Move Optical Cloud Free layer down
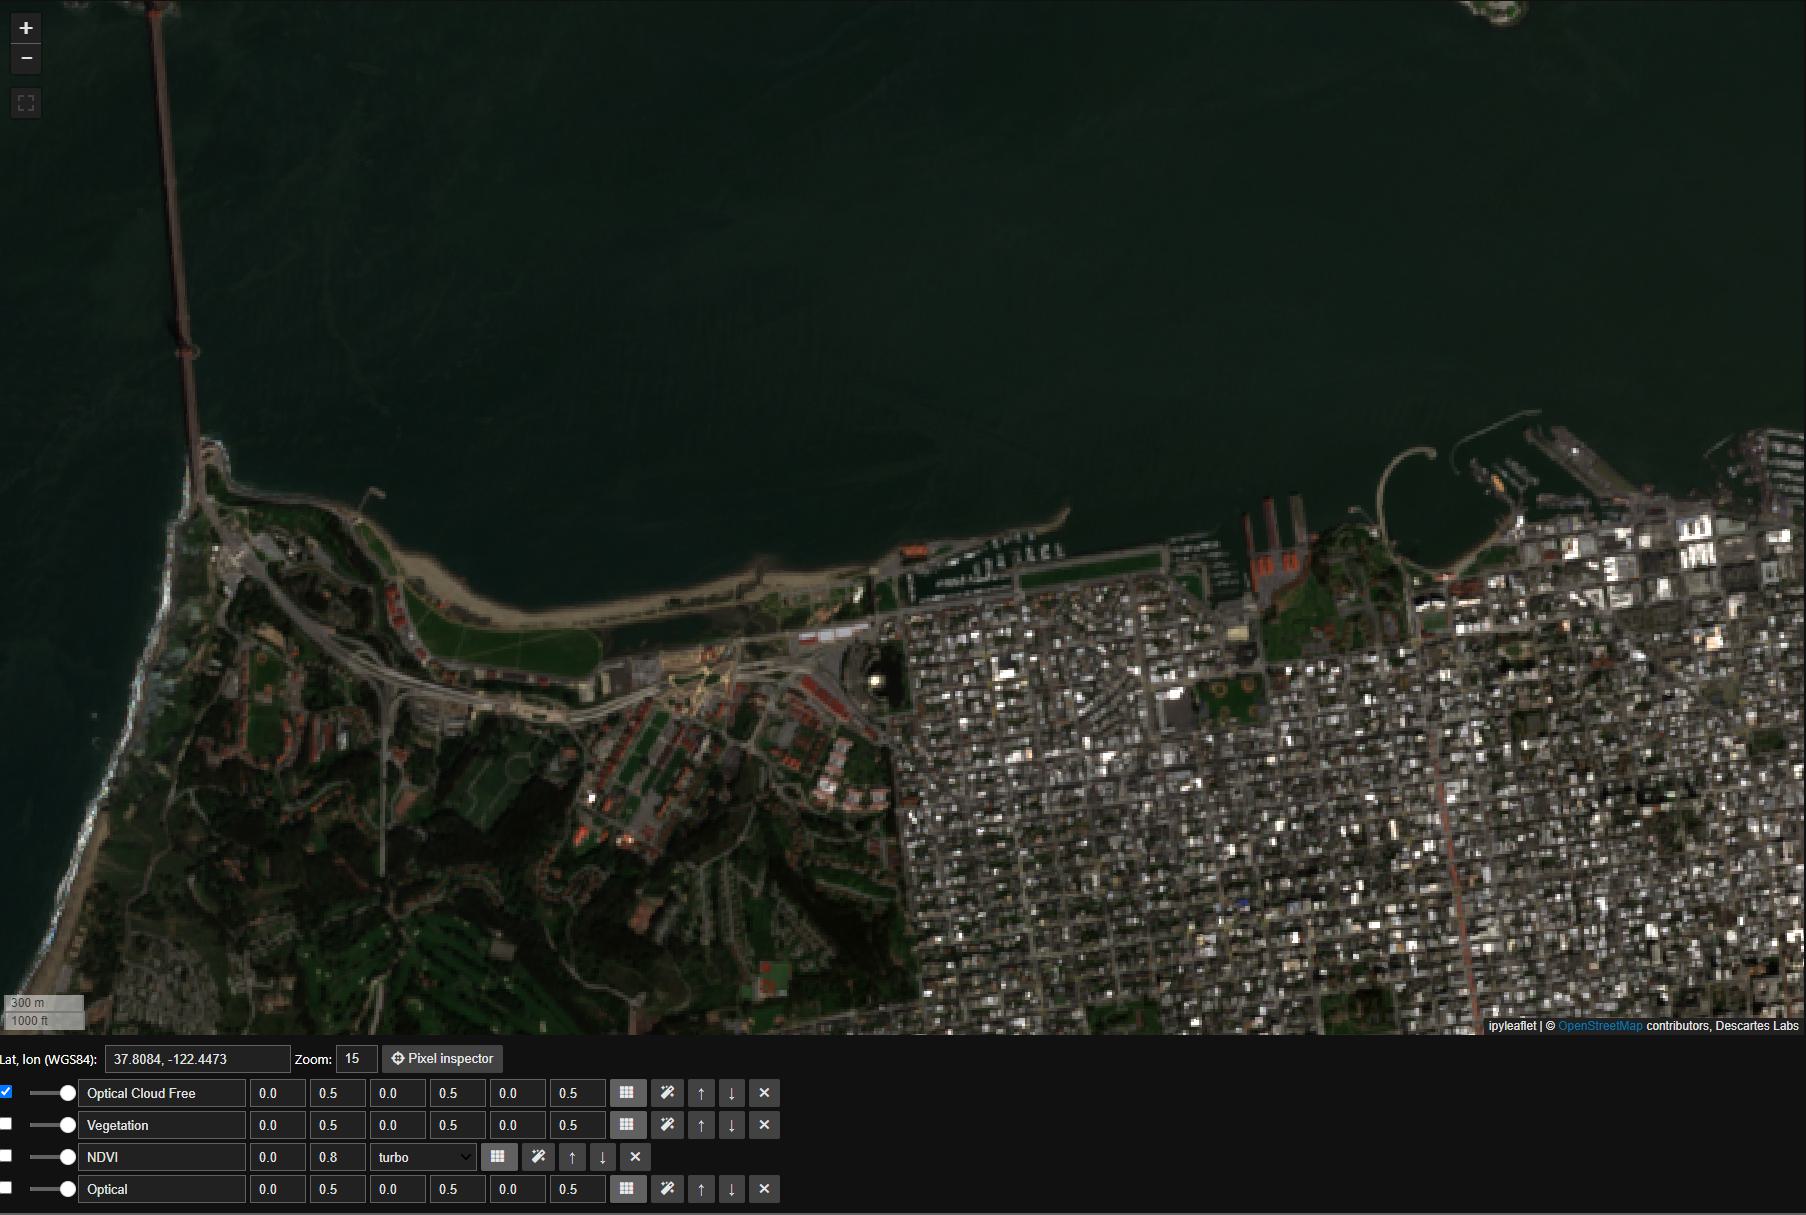Screen dimensions: 1806x1215 [x=732, y=1093]
